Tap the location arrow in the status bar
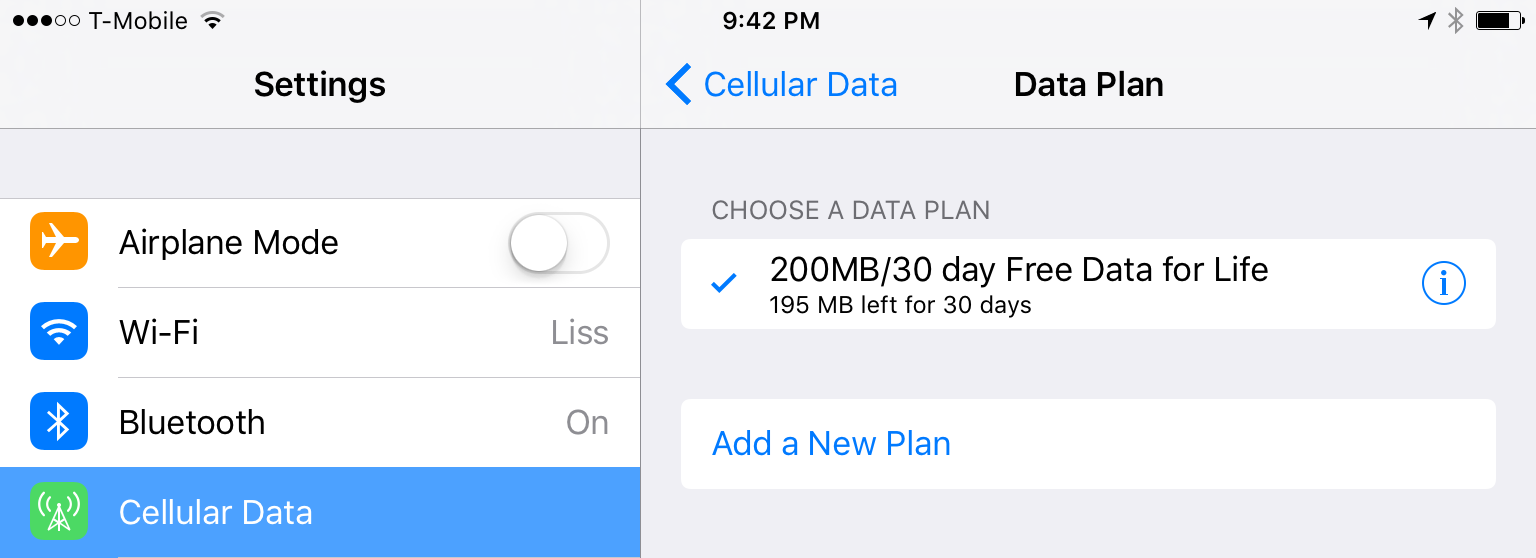The image size is (1536, 558). [x=1427, y=21]
